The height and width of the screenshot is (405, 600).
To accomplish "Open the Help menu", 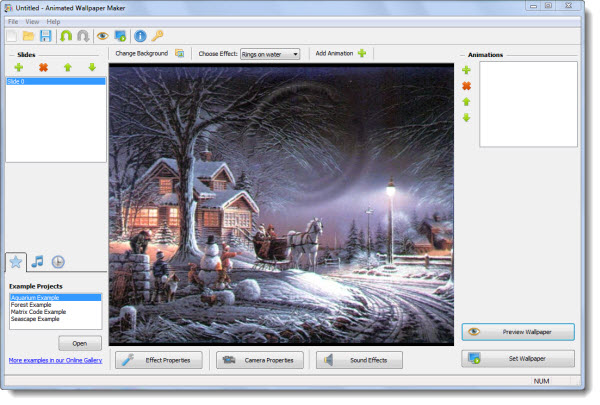I will coord(53,22).
